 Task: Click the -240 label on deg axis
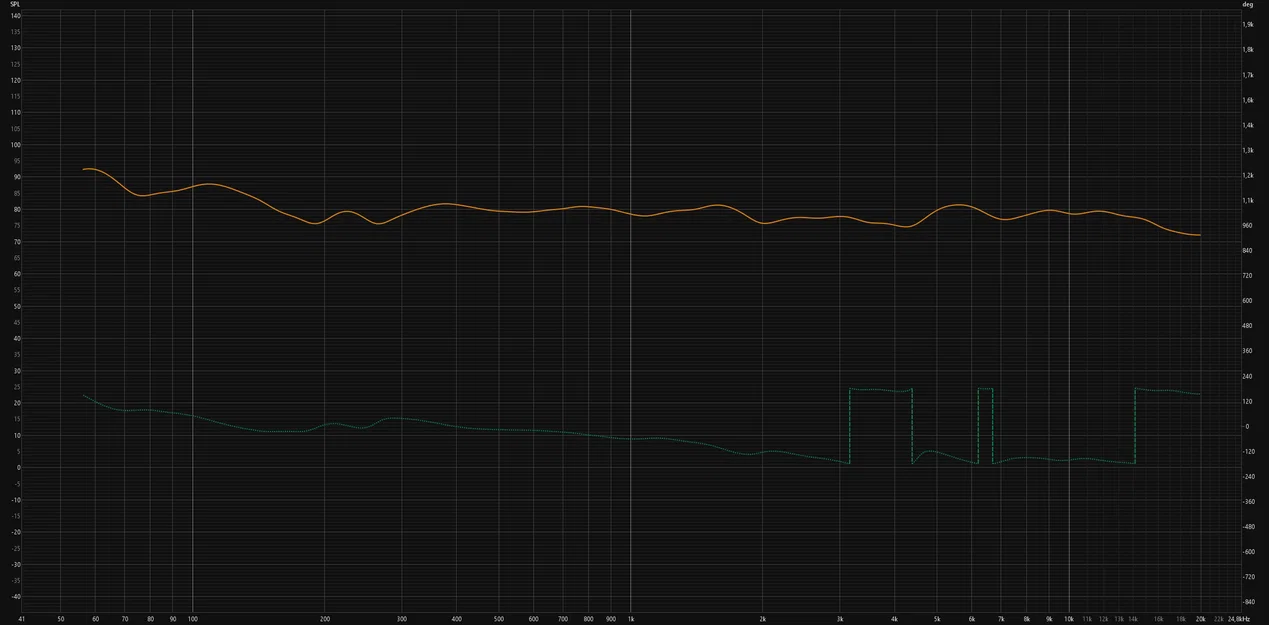tap(1248, 477)
